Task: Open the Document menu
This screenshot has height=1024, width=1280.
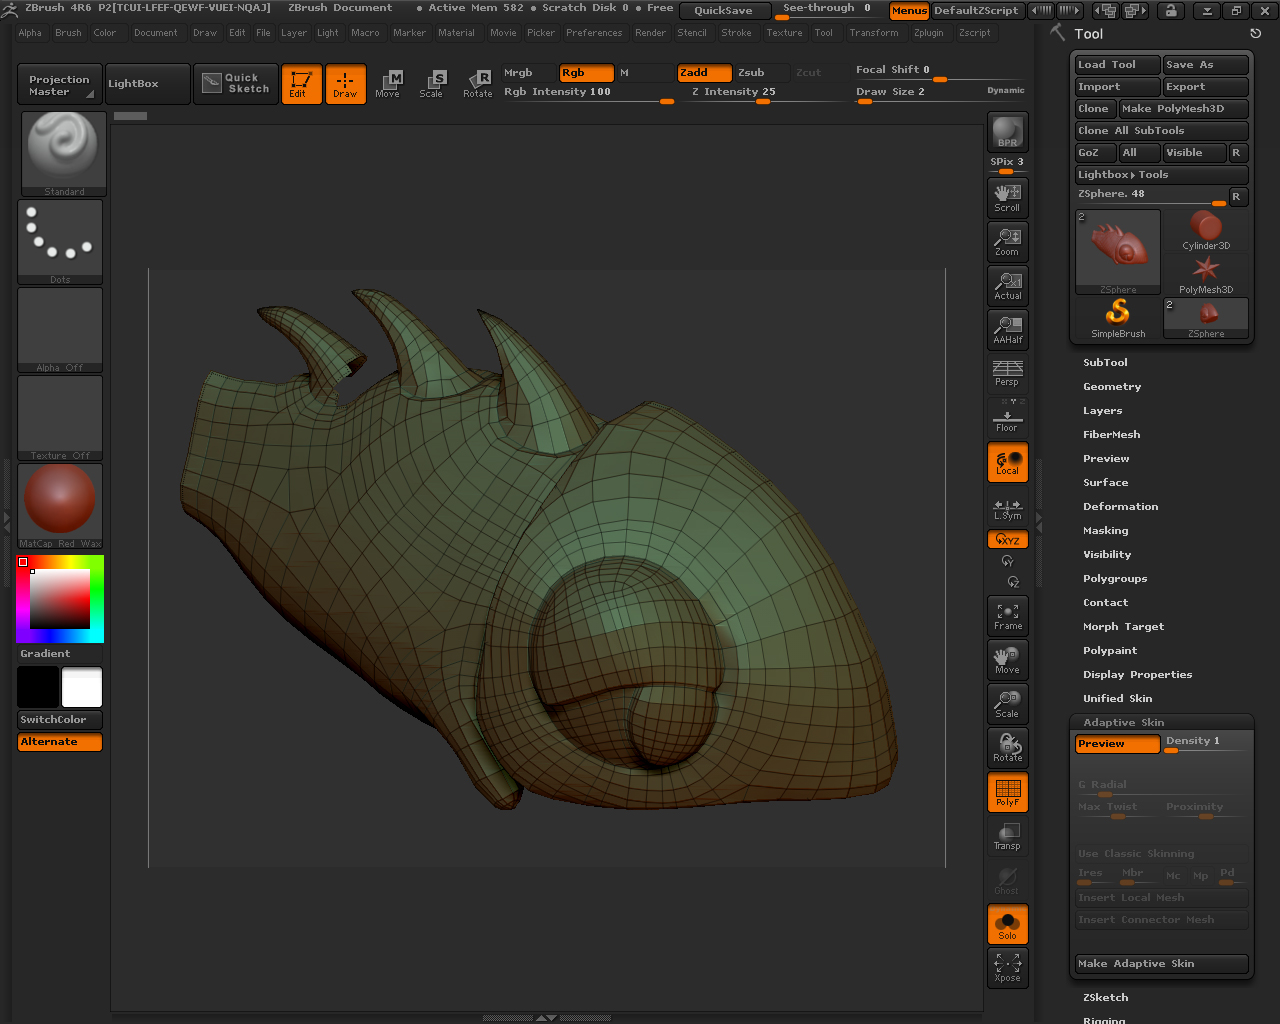Action: click(x=155, y=33)
